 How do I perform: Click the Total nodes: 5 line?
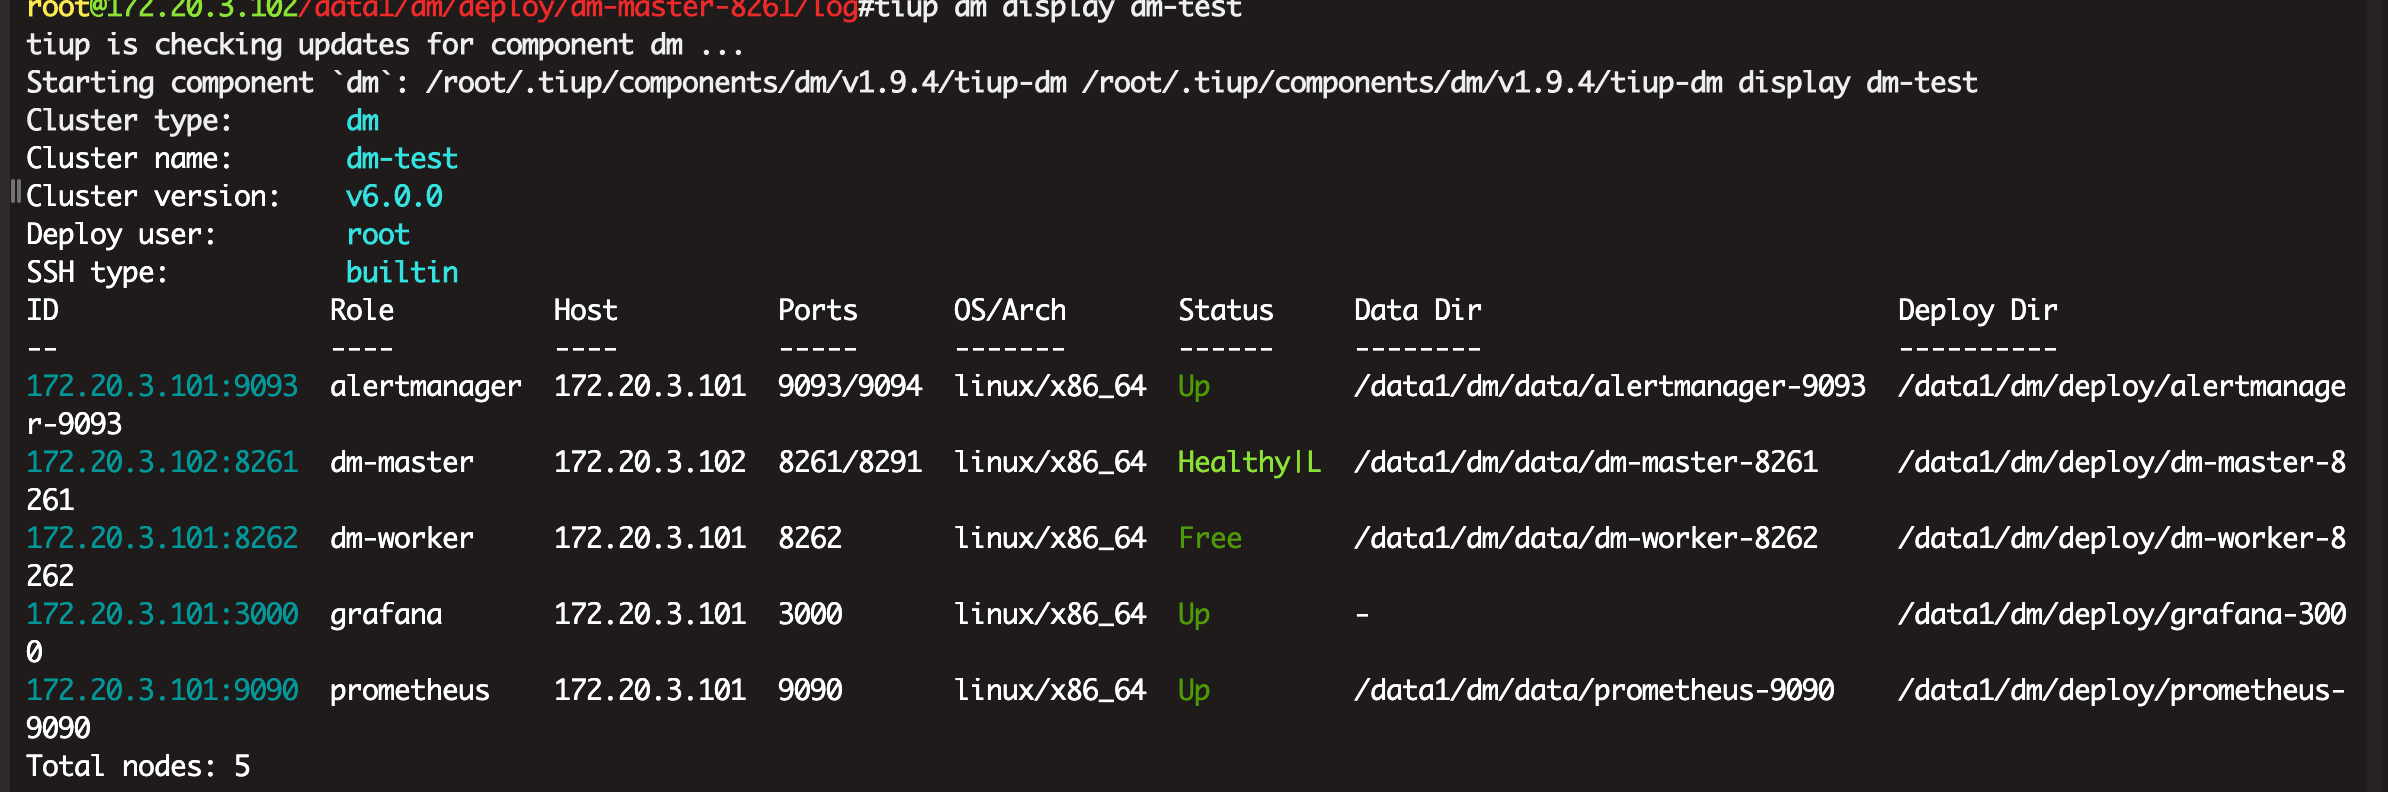(x=138, y=766)
